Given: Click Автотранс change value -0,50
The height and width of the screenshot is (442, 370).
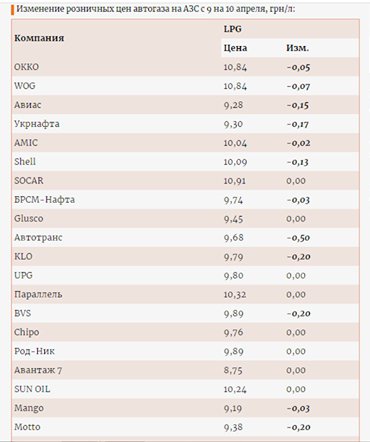Looking at the screenshot, I should pos(298,238).
